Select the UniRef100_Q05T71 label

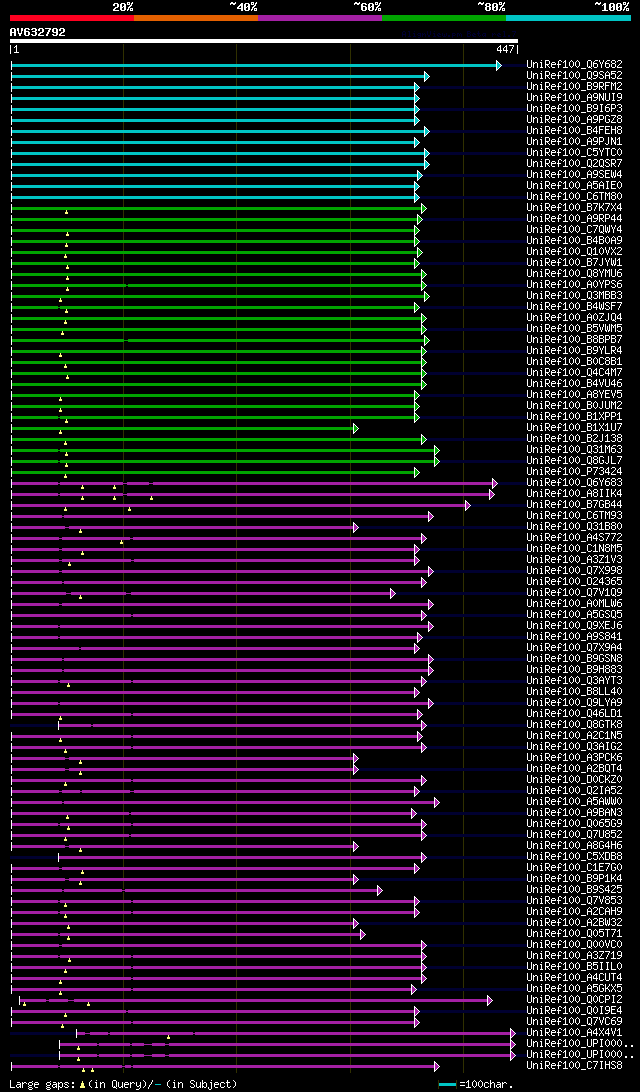(575, 934)
